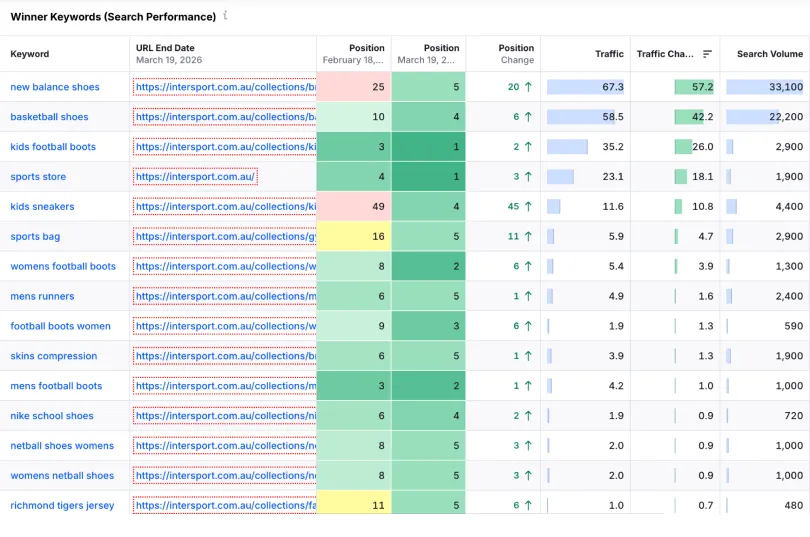The height and width of the screenshot is (537, 810).
Task: Click the search volume value 590
Action: pos(793,326)
